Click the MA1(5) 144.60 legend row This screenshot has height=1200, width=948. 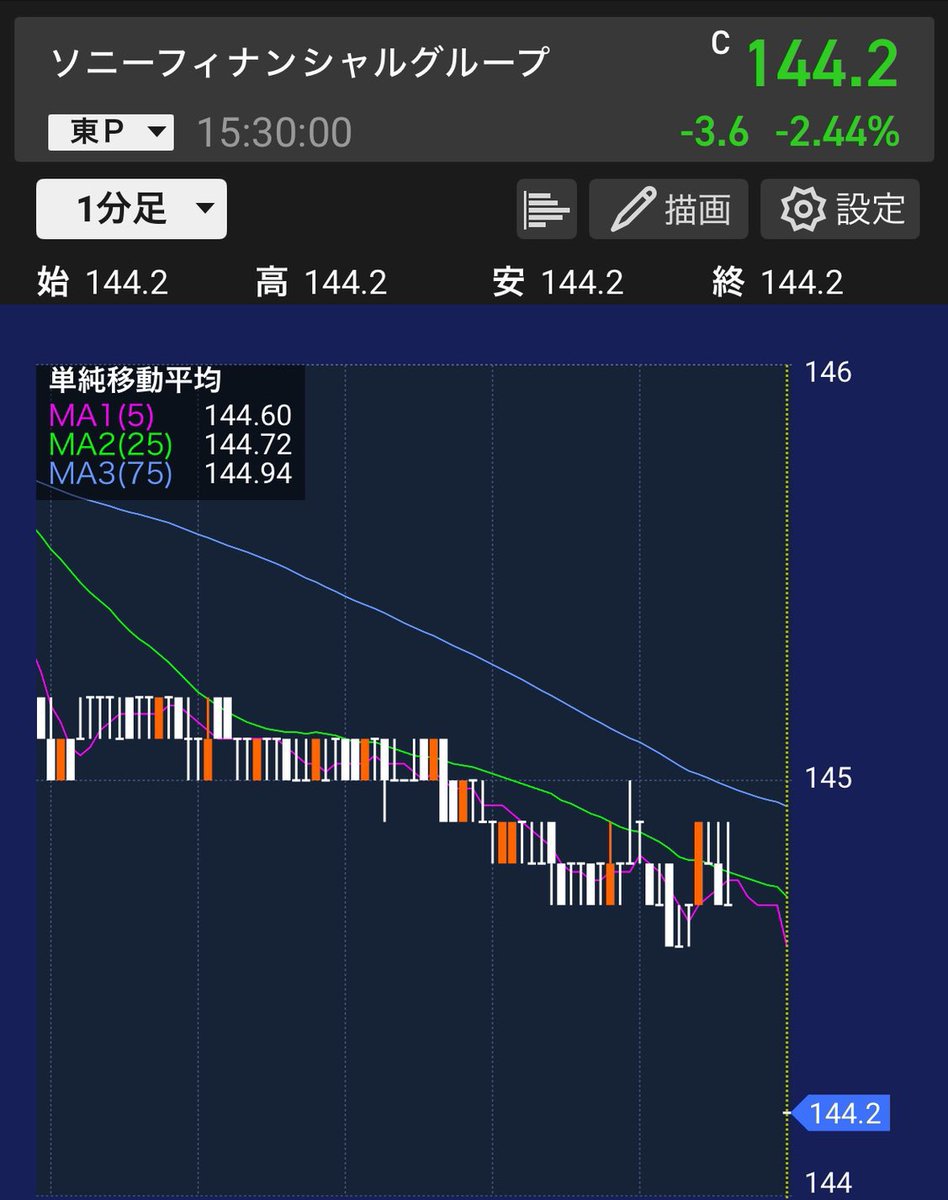tap(171, 415)
